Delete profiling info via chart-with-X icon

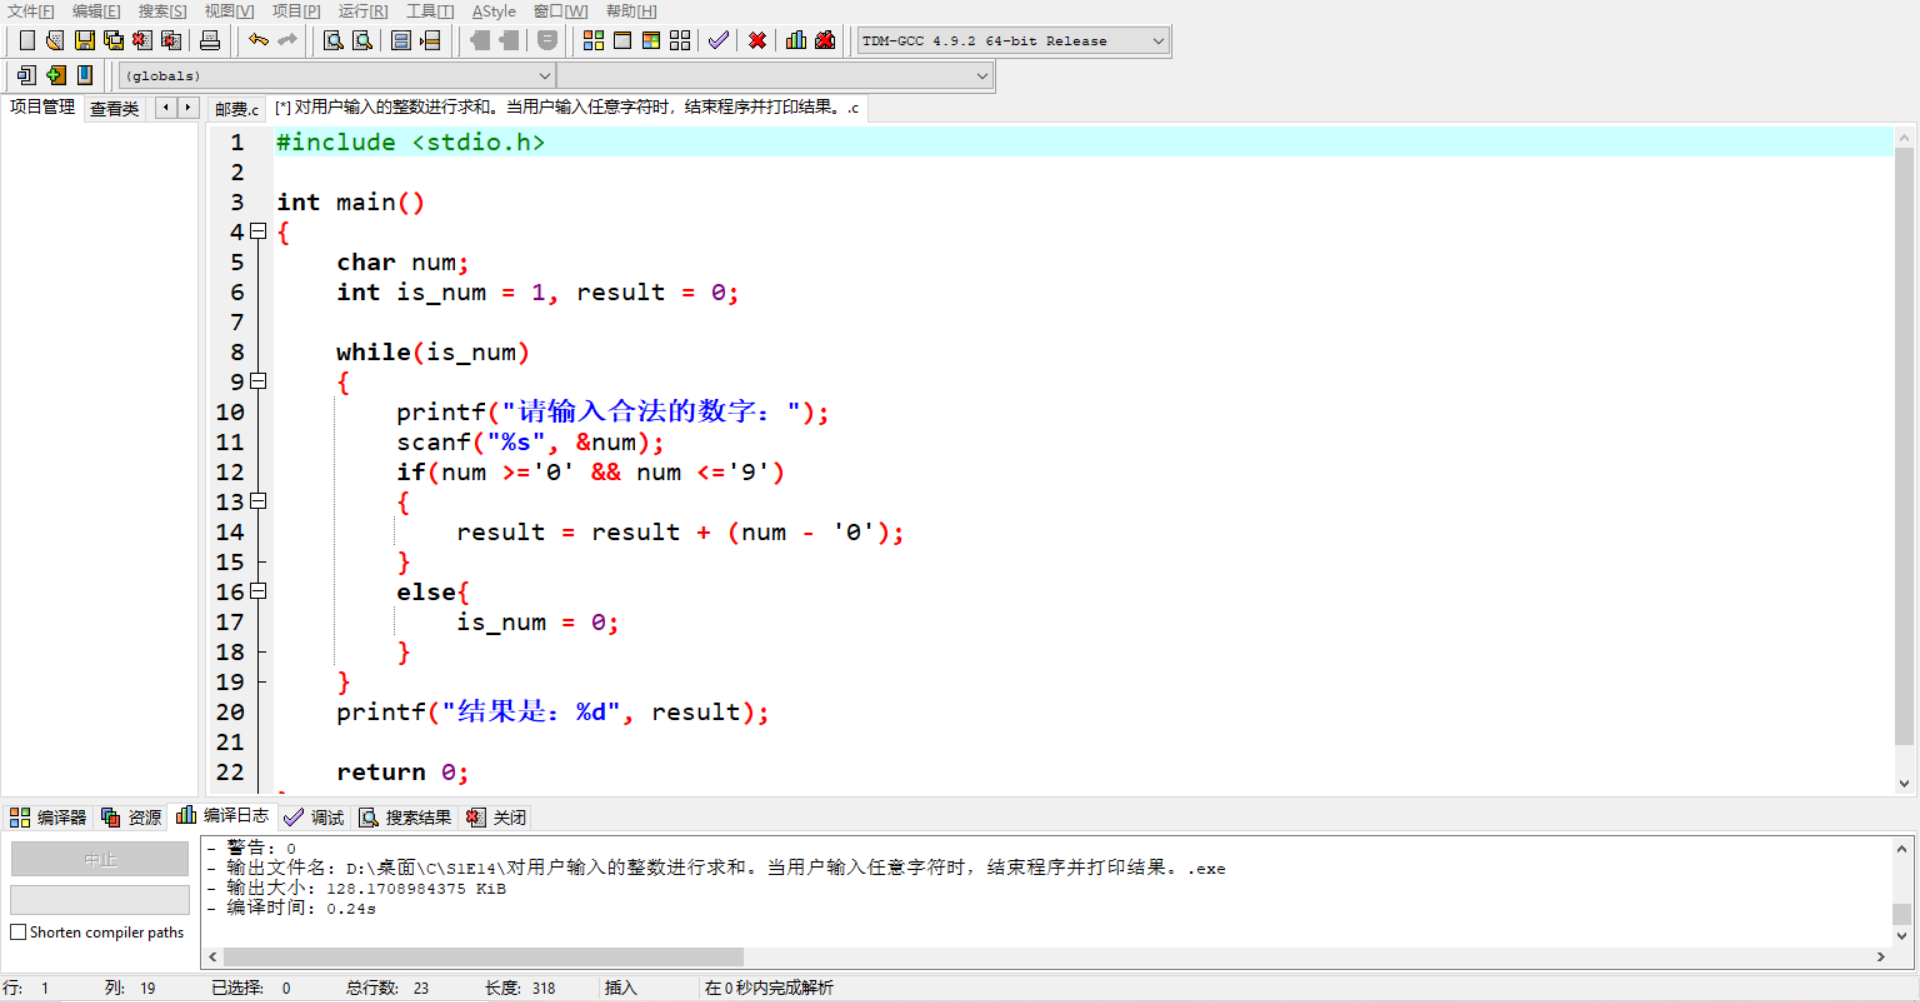(x=825, y=40)
